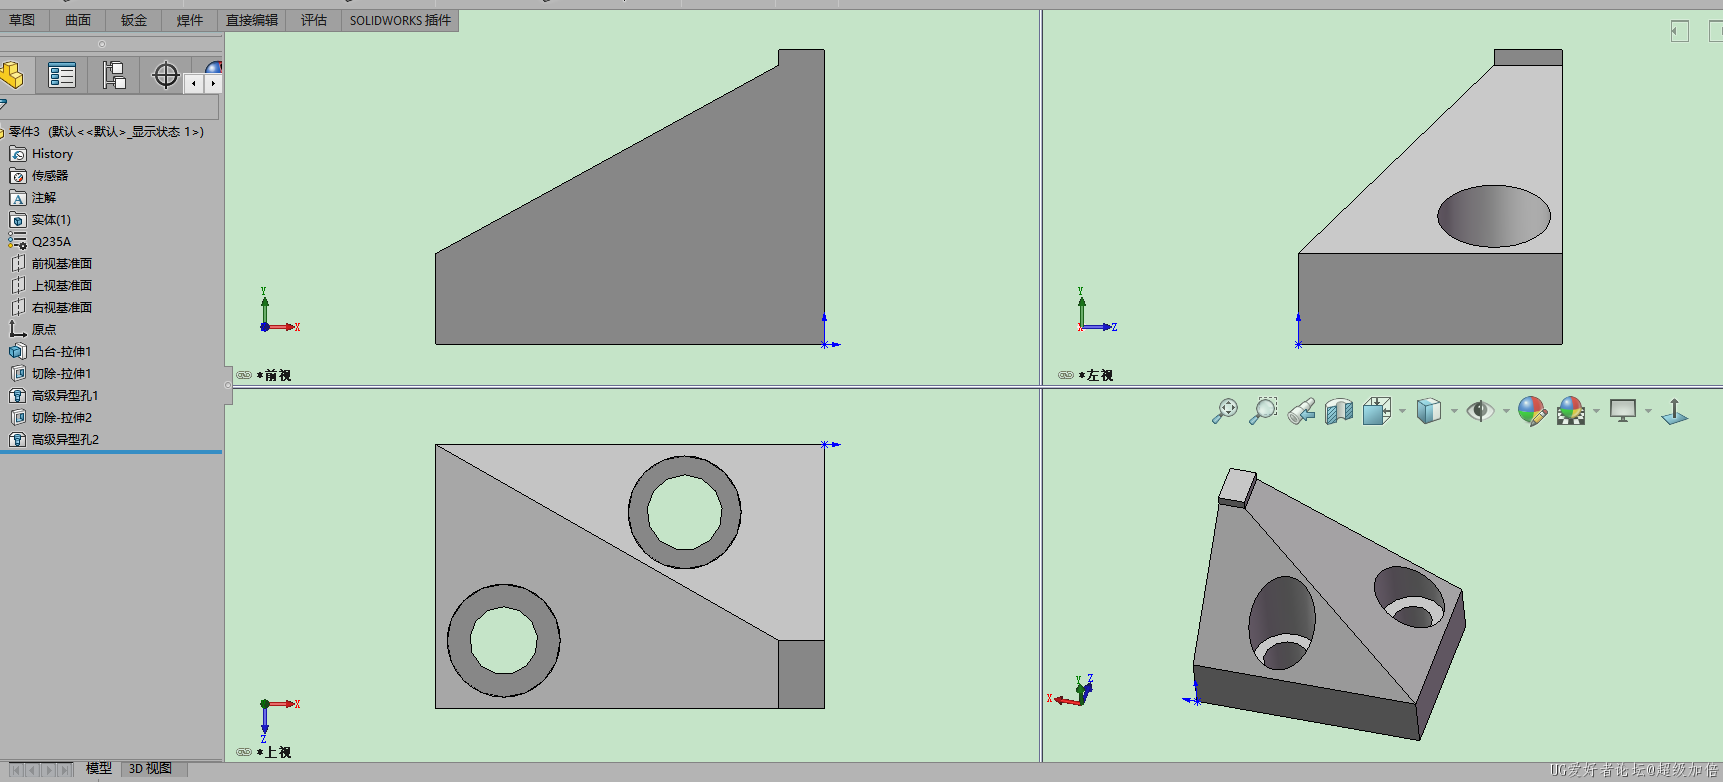Click the feature tree filter funnel icon

click(x=4, y=105)
